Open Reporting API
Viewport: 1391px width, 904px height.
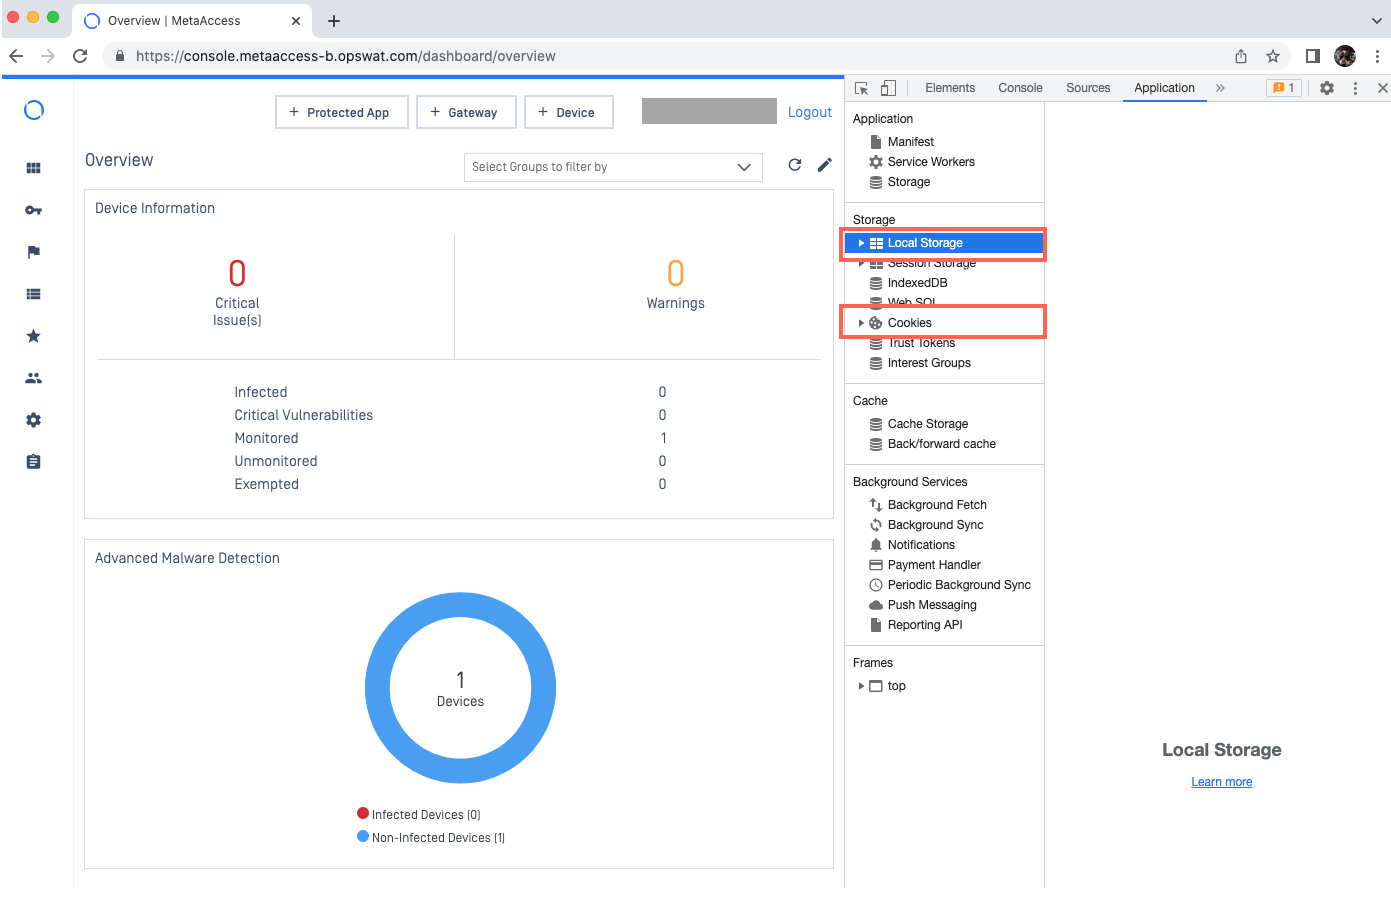click(925, 625)
